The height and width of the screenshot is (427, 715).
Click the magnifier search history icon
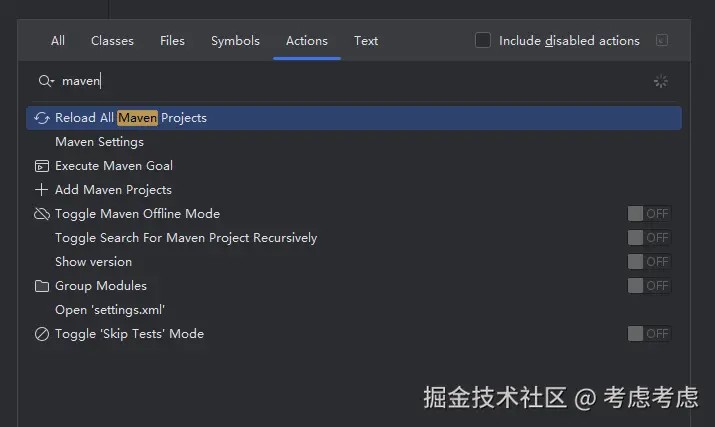pyautogui.click(x=46, y=81)
